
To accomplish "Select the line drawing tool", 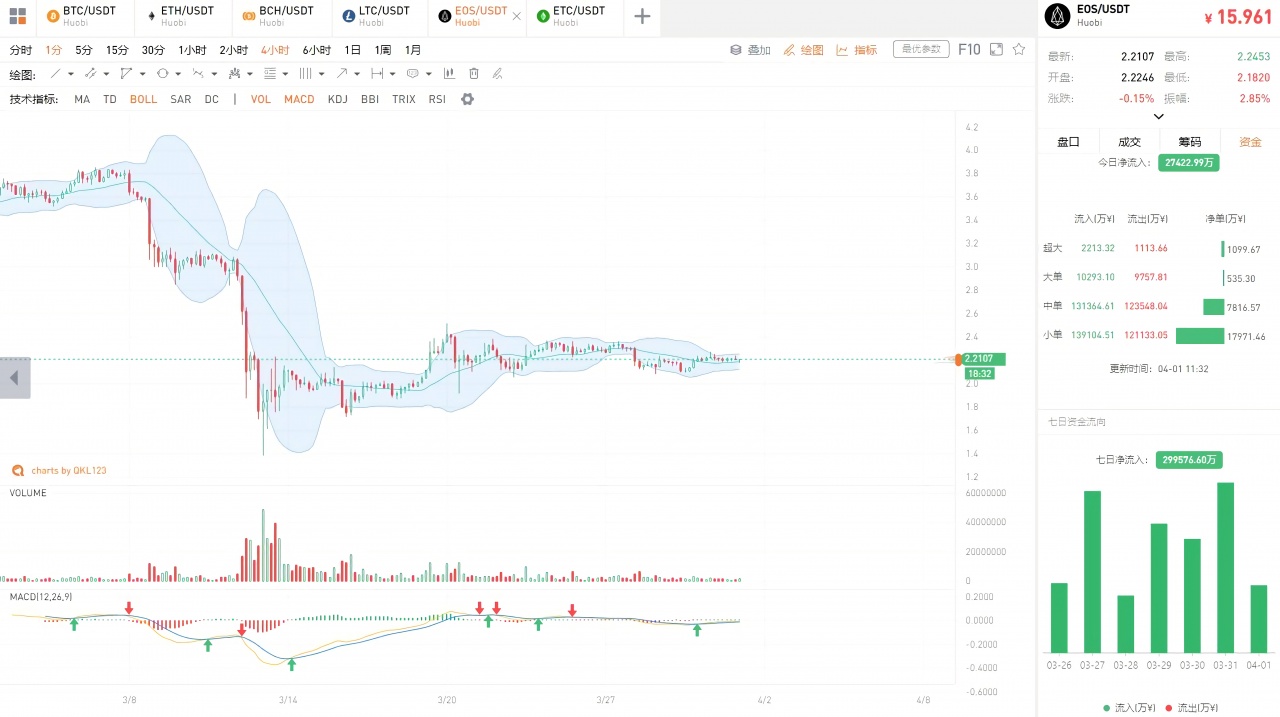I will 55,73.
